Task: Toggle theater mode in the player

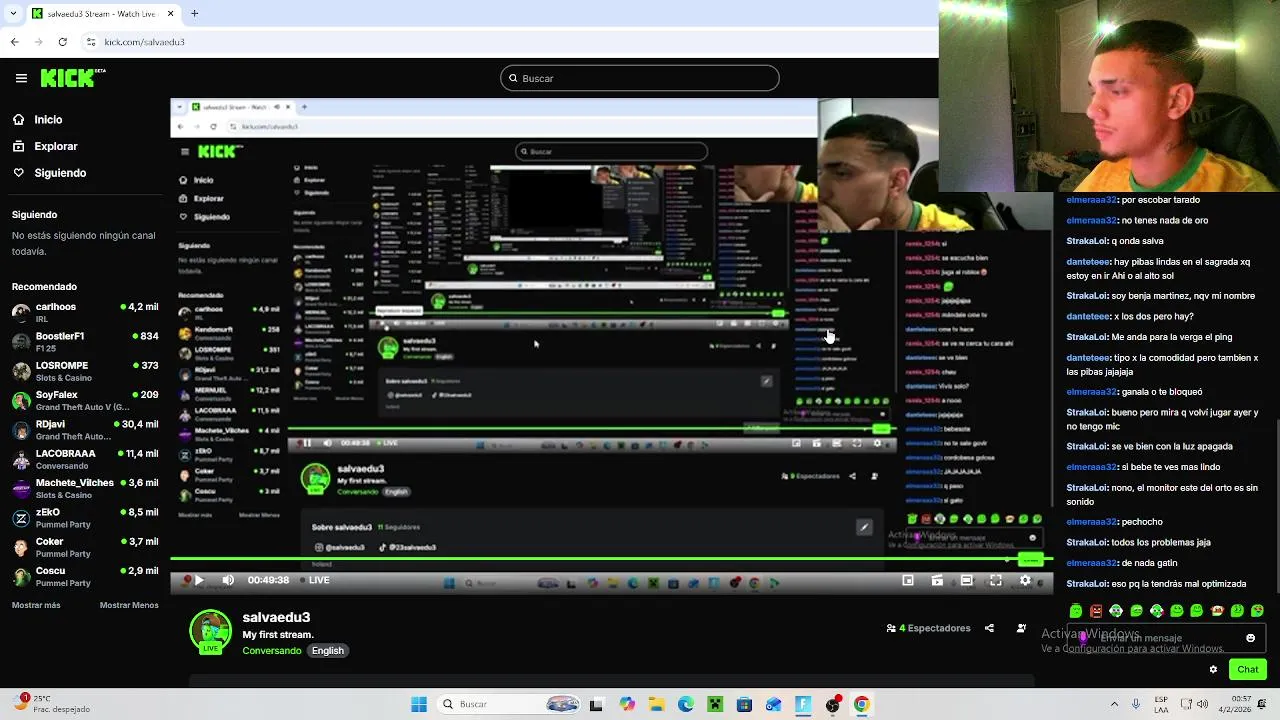Action: pyautogui.click(x=966, y=580)
